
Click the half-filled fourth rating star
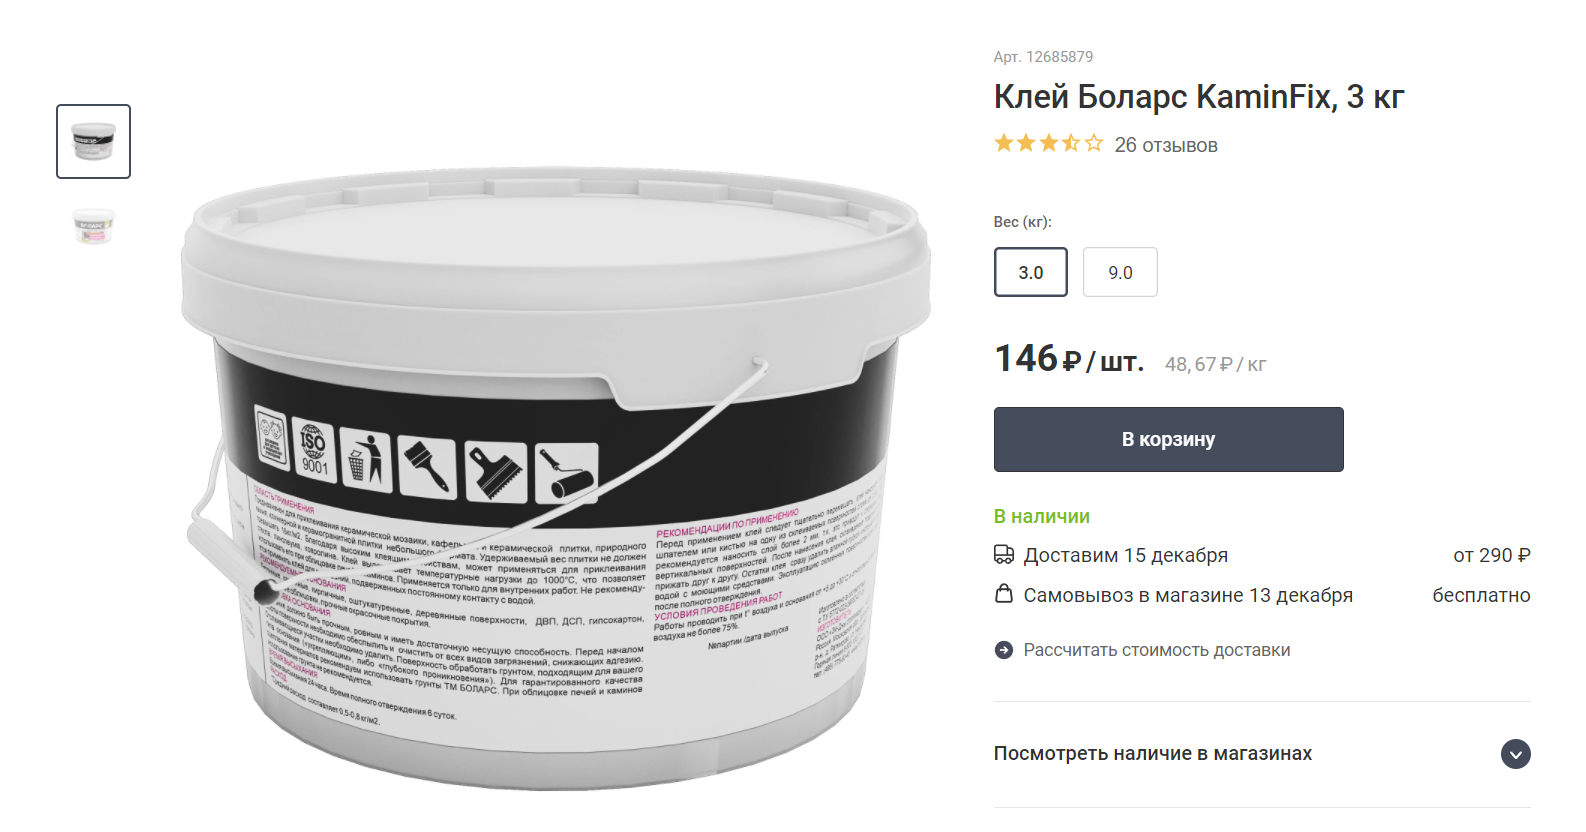pyautogui.click(x=1071, y=143)
